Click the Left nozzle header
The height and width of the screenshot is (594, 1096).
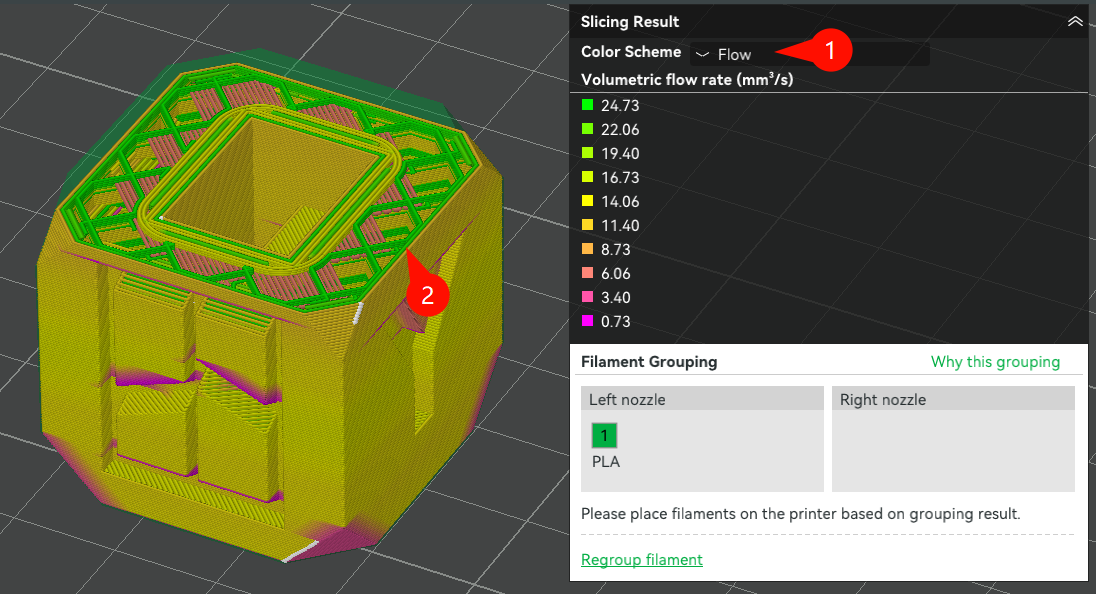(702, 399)
